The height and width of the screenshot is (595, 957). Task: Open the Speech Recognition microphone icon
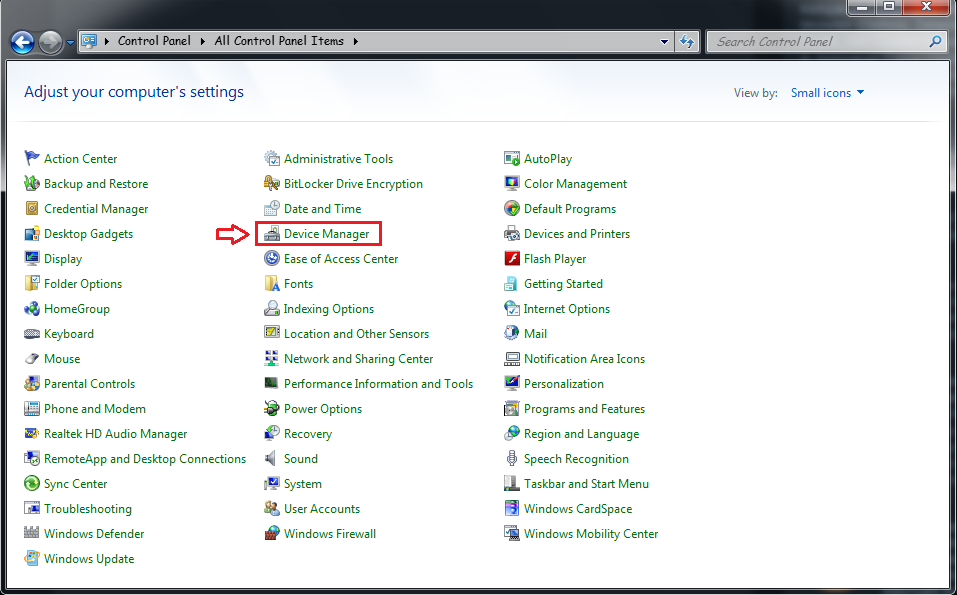pyautogui.click(x=511, y=459)
